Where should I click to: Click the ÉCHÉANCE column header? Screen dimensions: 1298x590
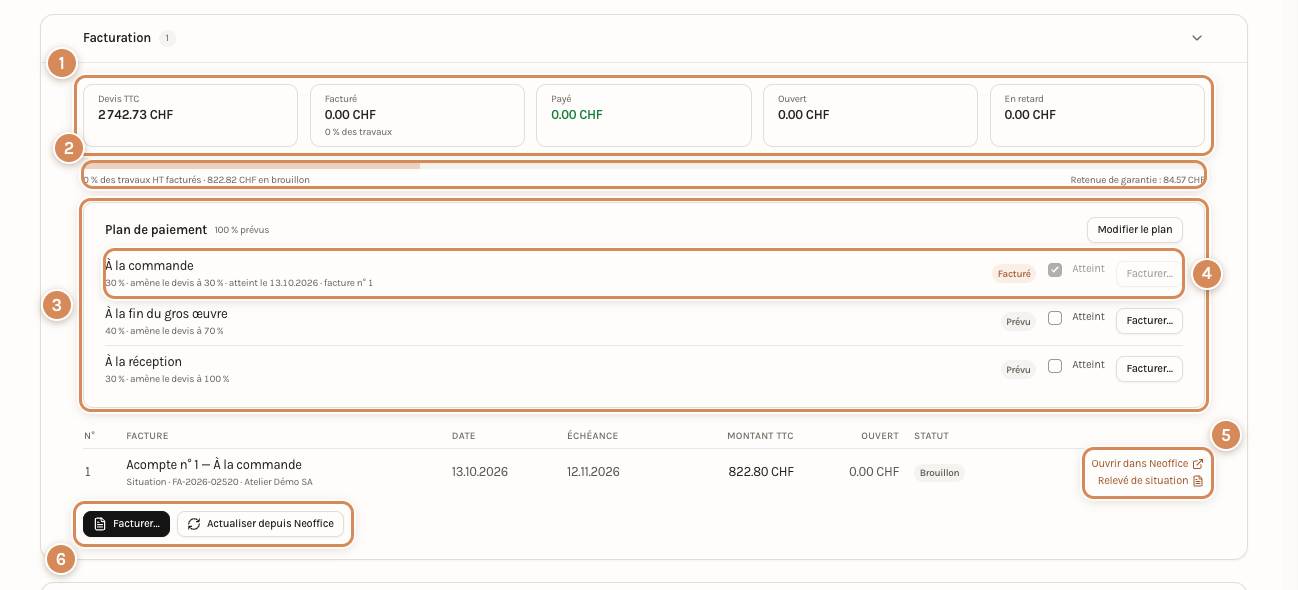pyautogui.click(x=592, y=436)
